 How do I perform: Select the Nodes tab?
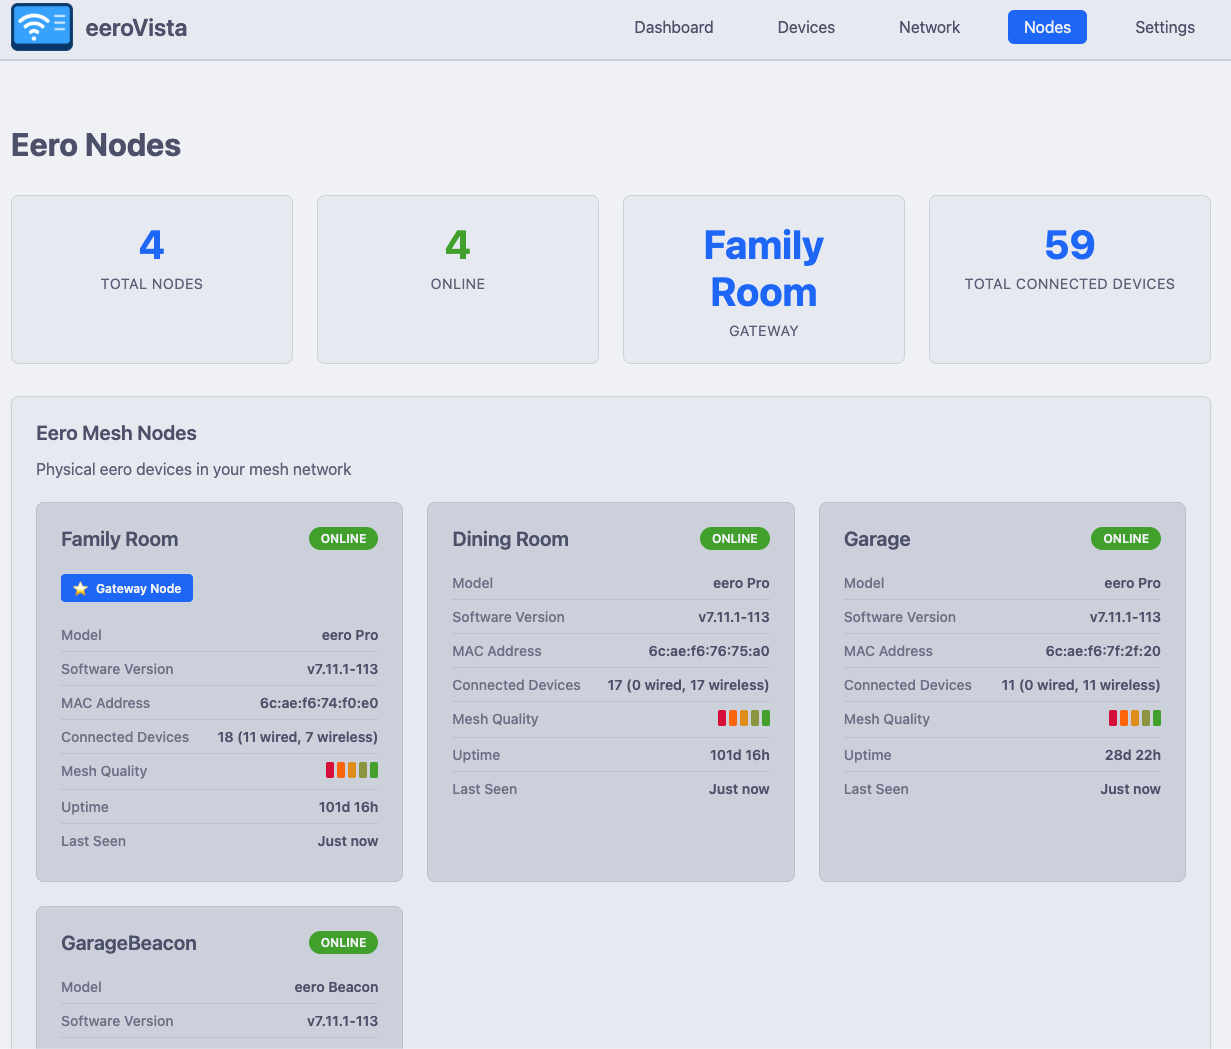1047,28
